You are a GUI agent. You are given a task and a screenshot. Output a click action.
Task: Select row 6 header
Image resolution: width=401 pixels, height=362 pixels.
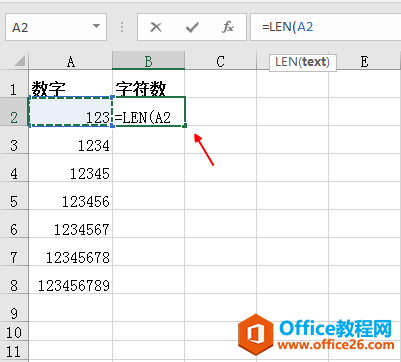click(x=14, y=224)
